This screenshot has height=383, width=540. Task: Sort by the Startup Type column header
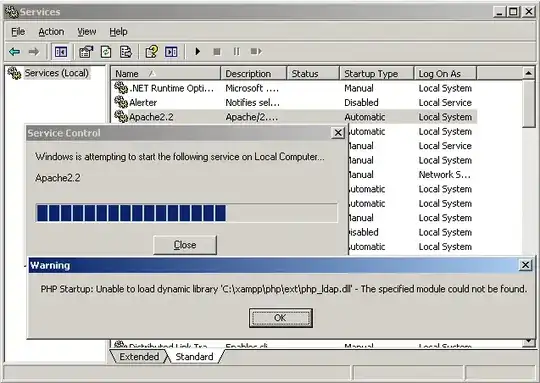[x=377, y=73]
